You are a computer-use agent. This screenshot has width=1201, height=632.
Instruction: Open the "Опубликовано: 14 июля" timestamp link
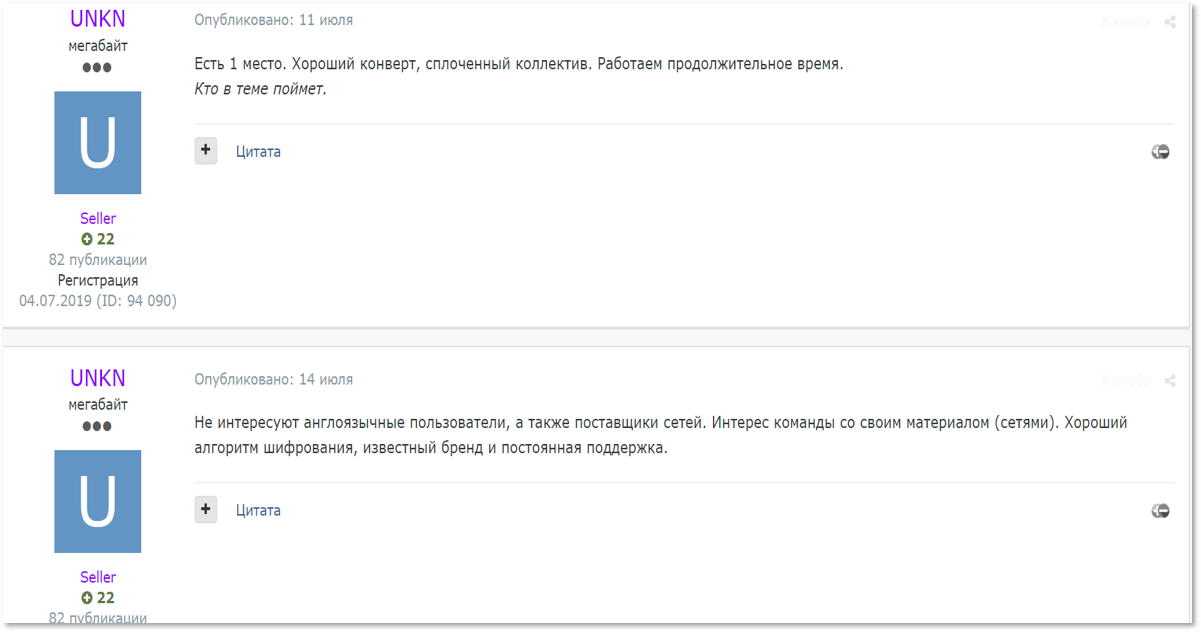(273, 380)
